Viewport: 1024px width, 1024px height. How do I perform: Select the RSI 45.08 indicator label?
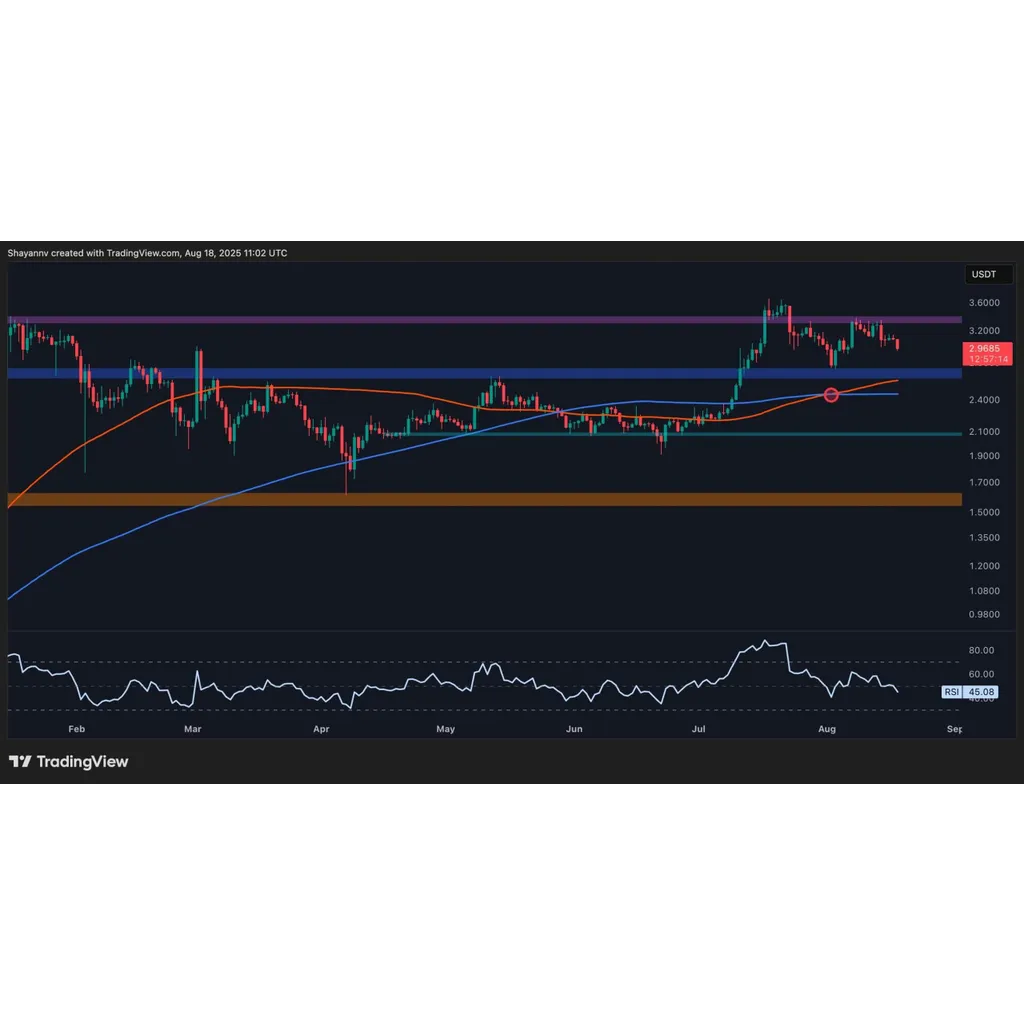coord(969,692)
